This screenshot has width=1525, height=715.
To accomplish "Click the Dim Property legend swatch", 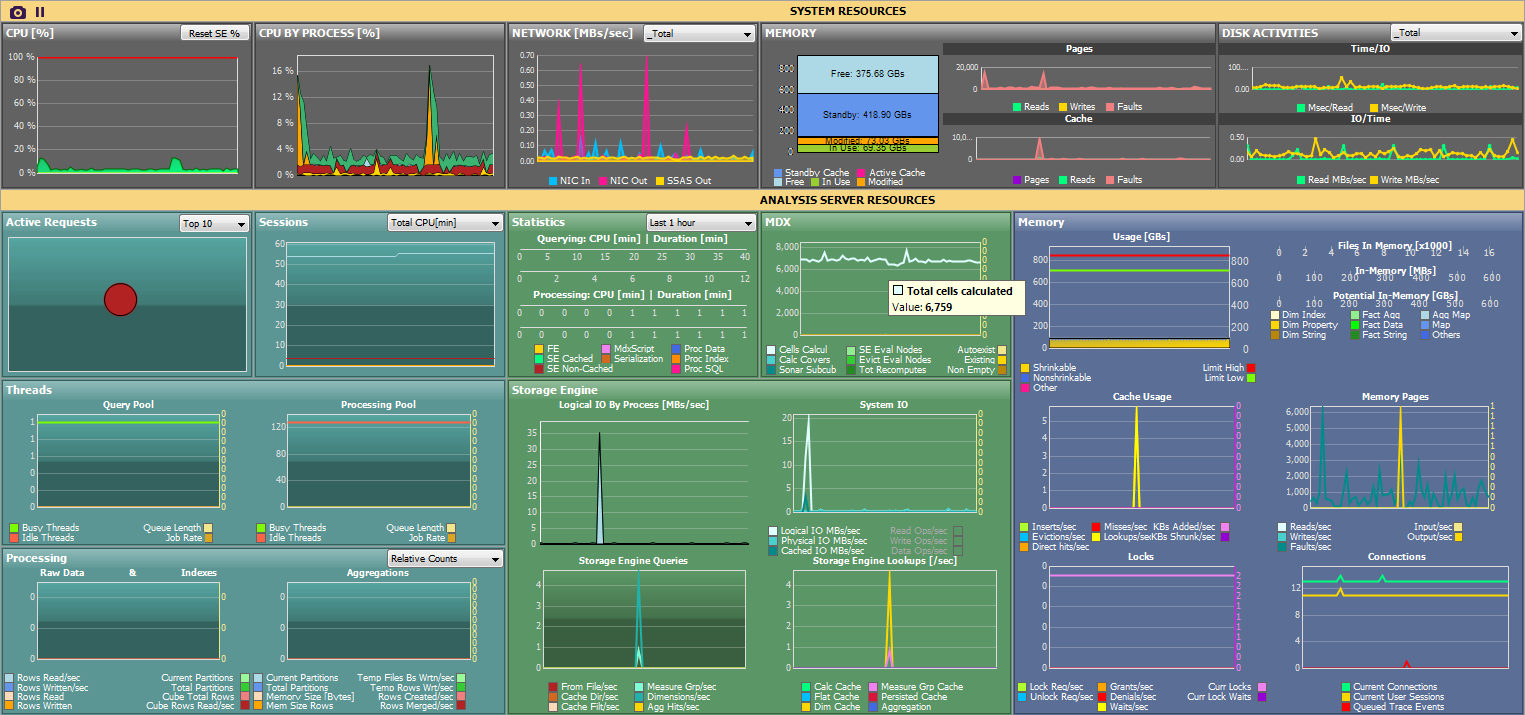I will click(1274, 325).
